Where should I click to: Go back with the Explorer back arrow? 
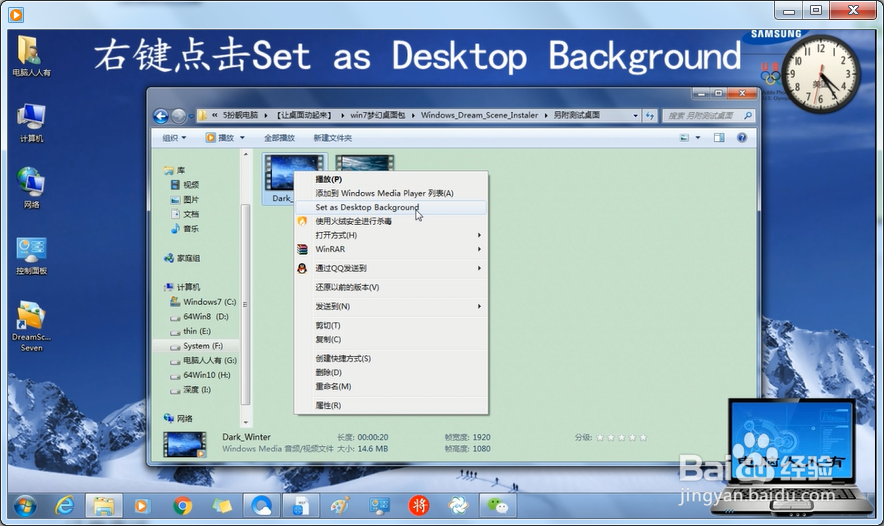(161, 116)
